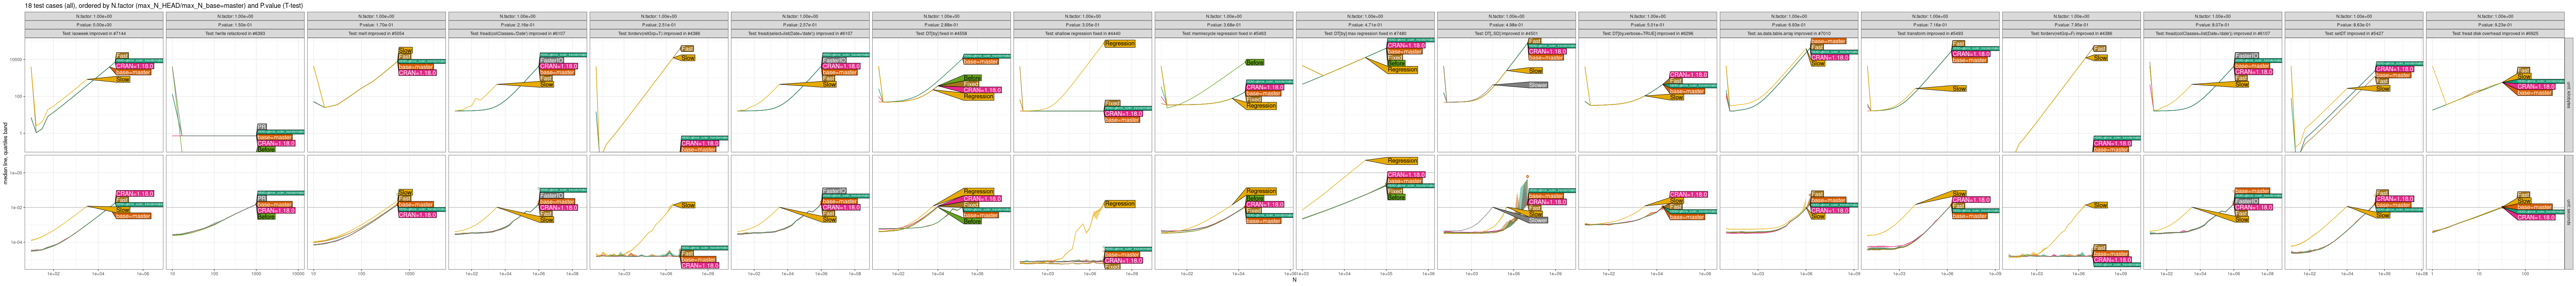Click 'as.data.table.array improved in #7010' facet header

(x=1788, y=33)
